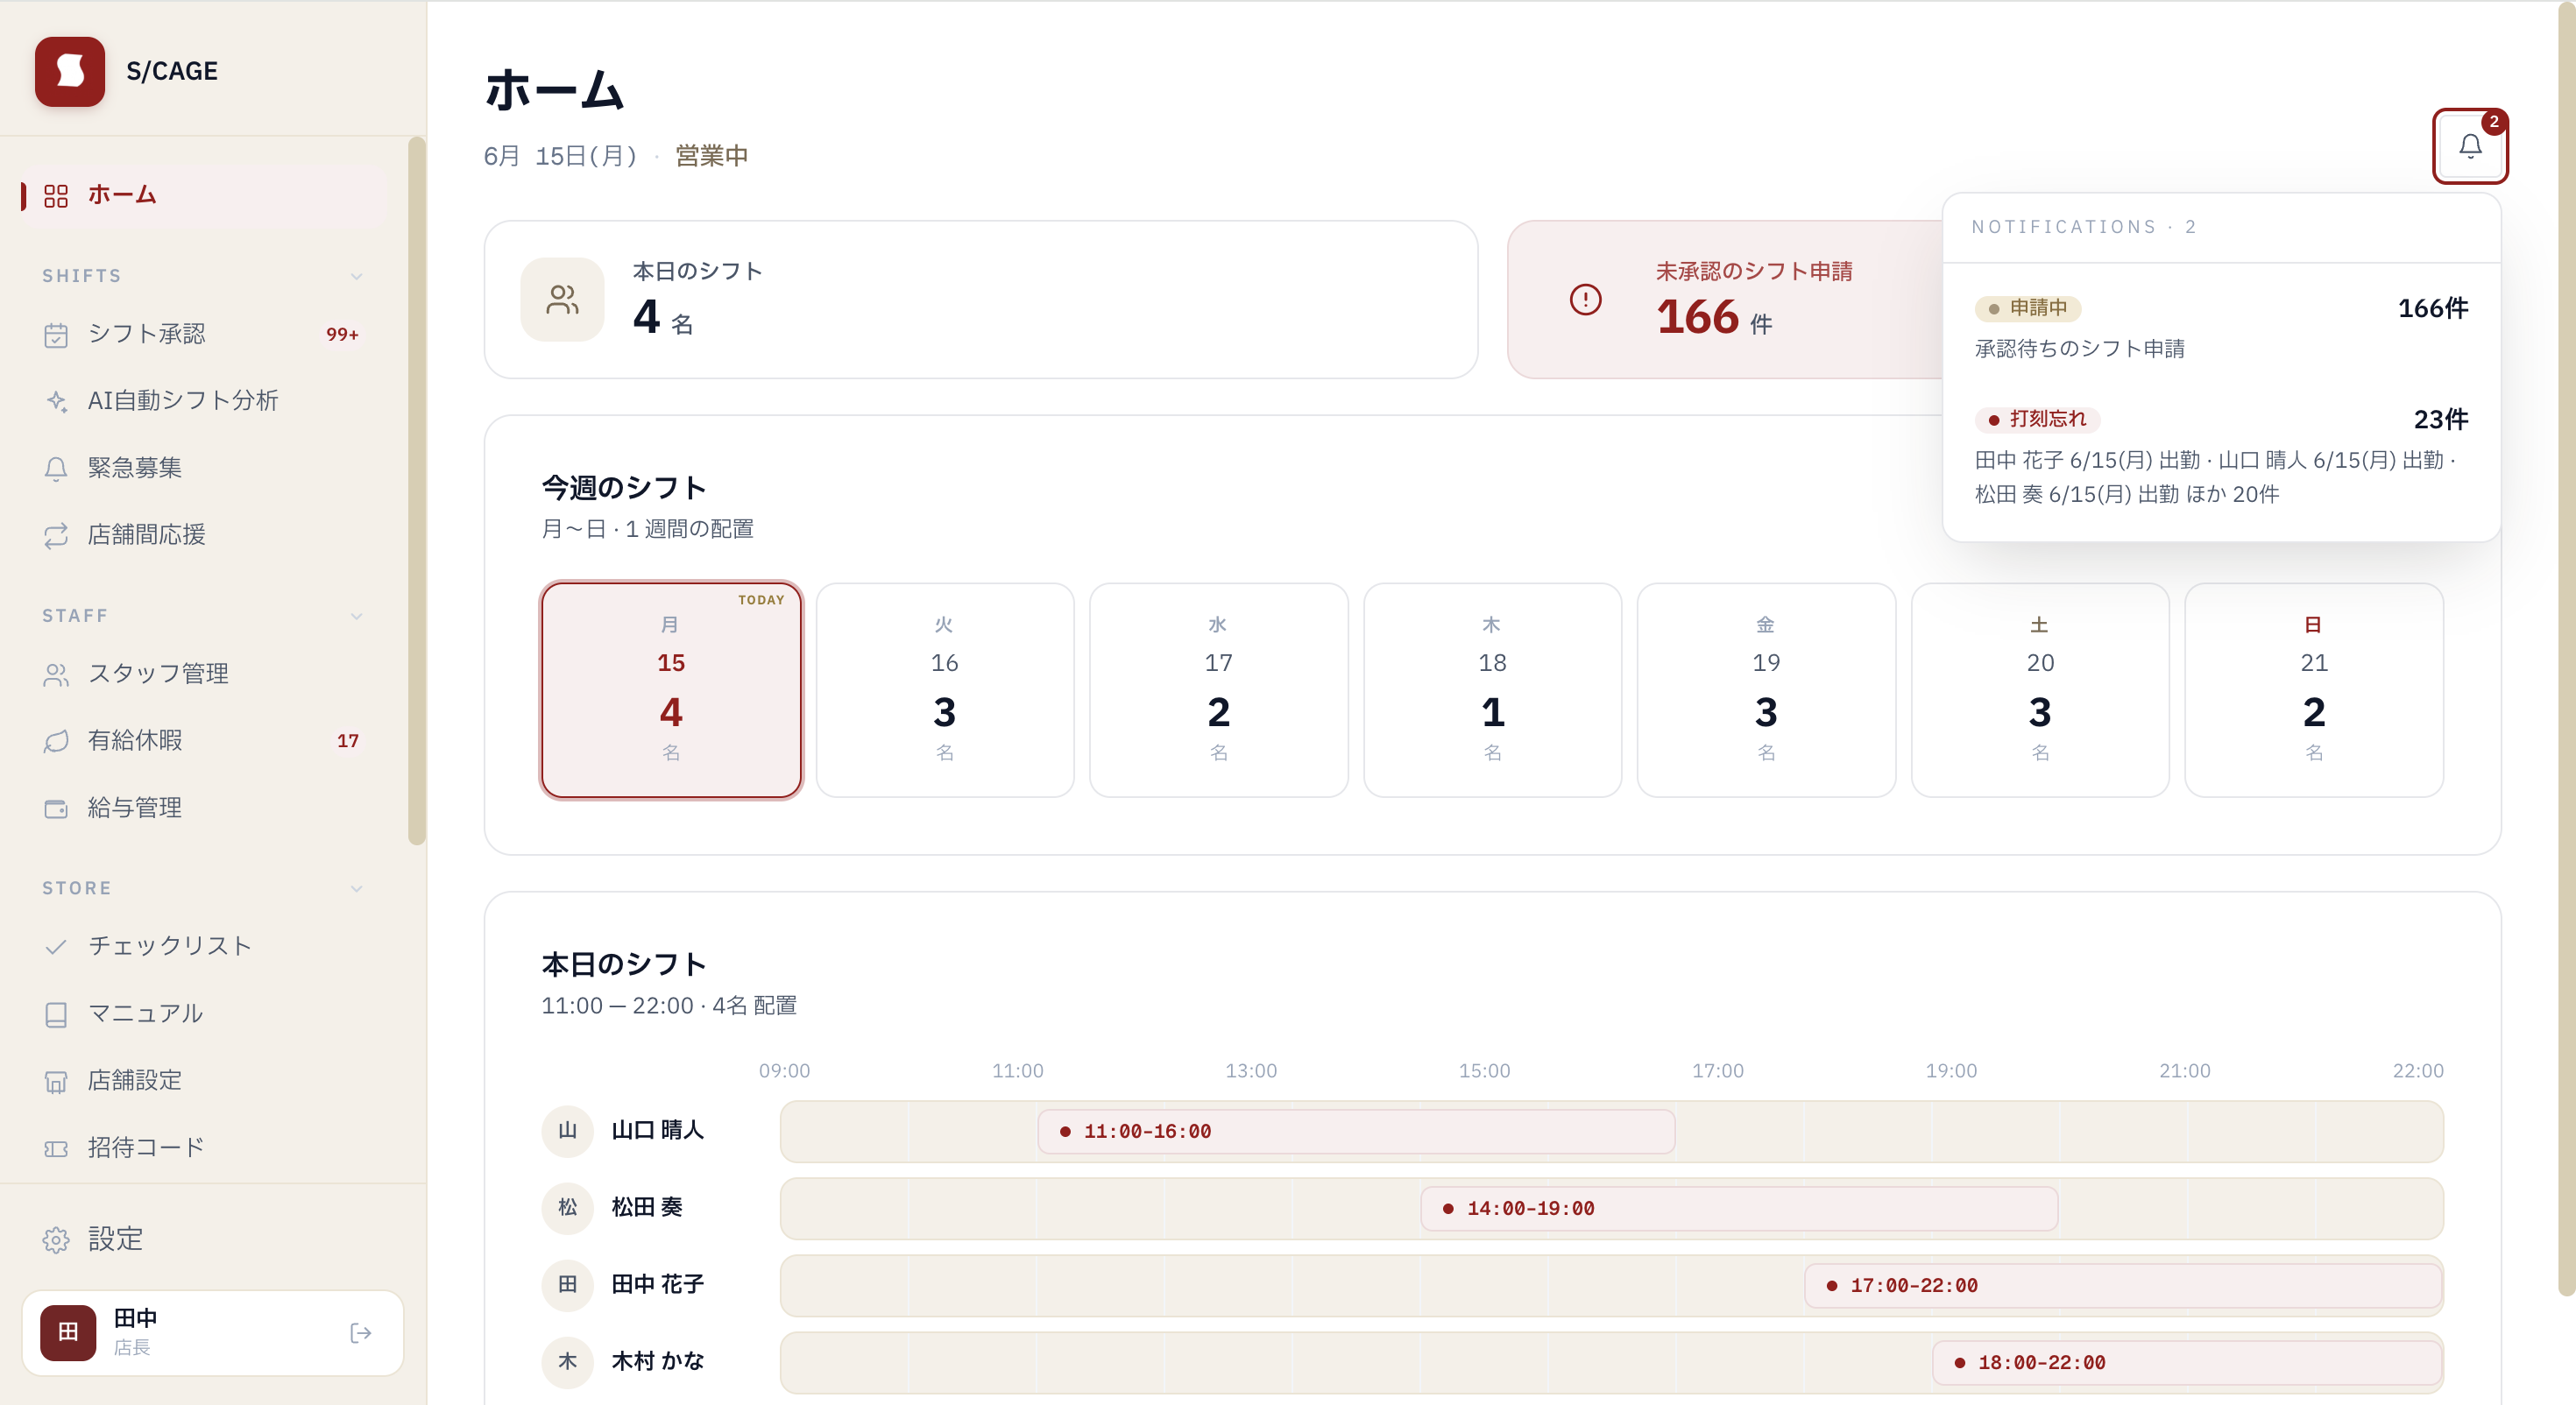Select Friday 19 shift card
Viewport: 2576px width, 1405px height.
click(x=1766, y=690)
